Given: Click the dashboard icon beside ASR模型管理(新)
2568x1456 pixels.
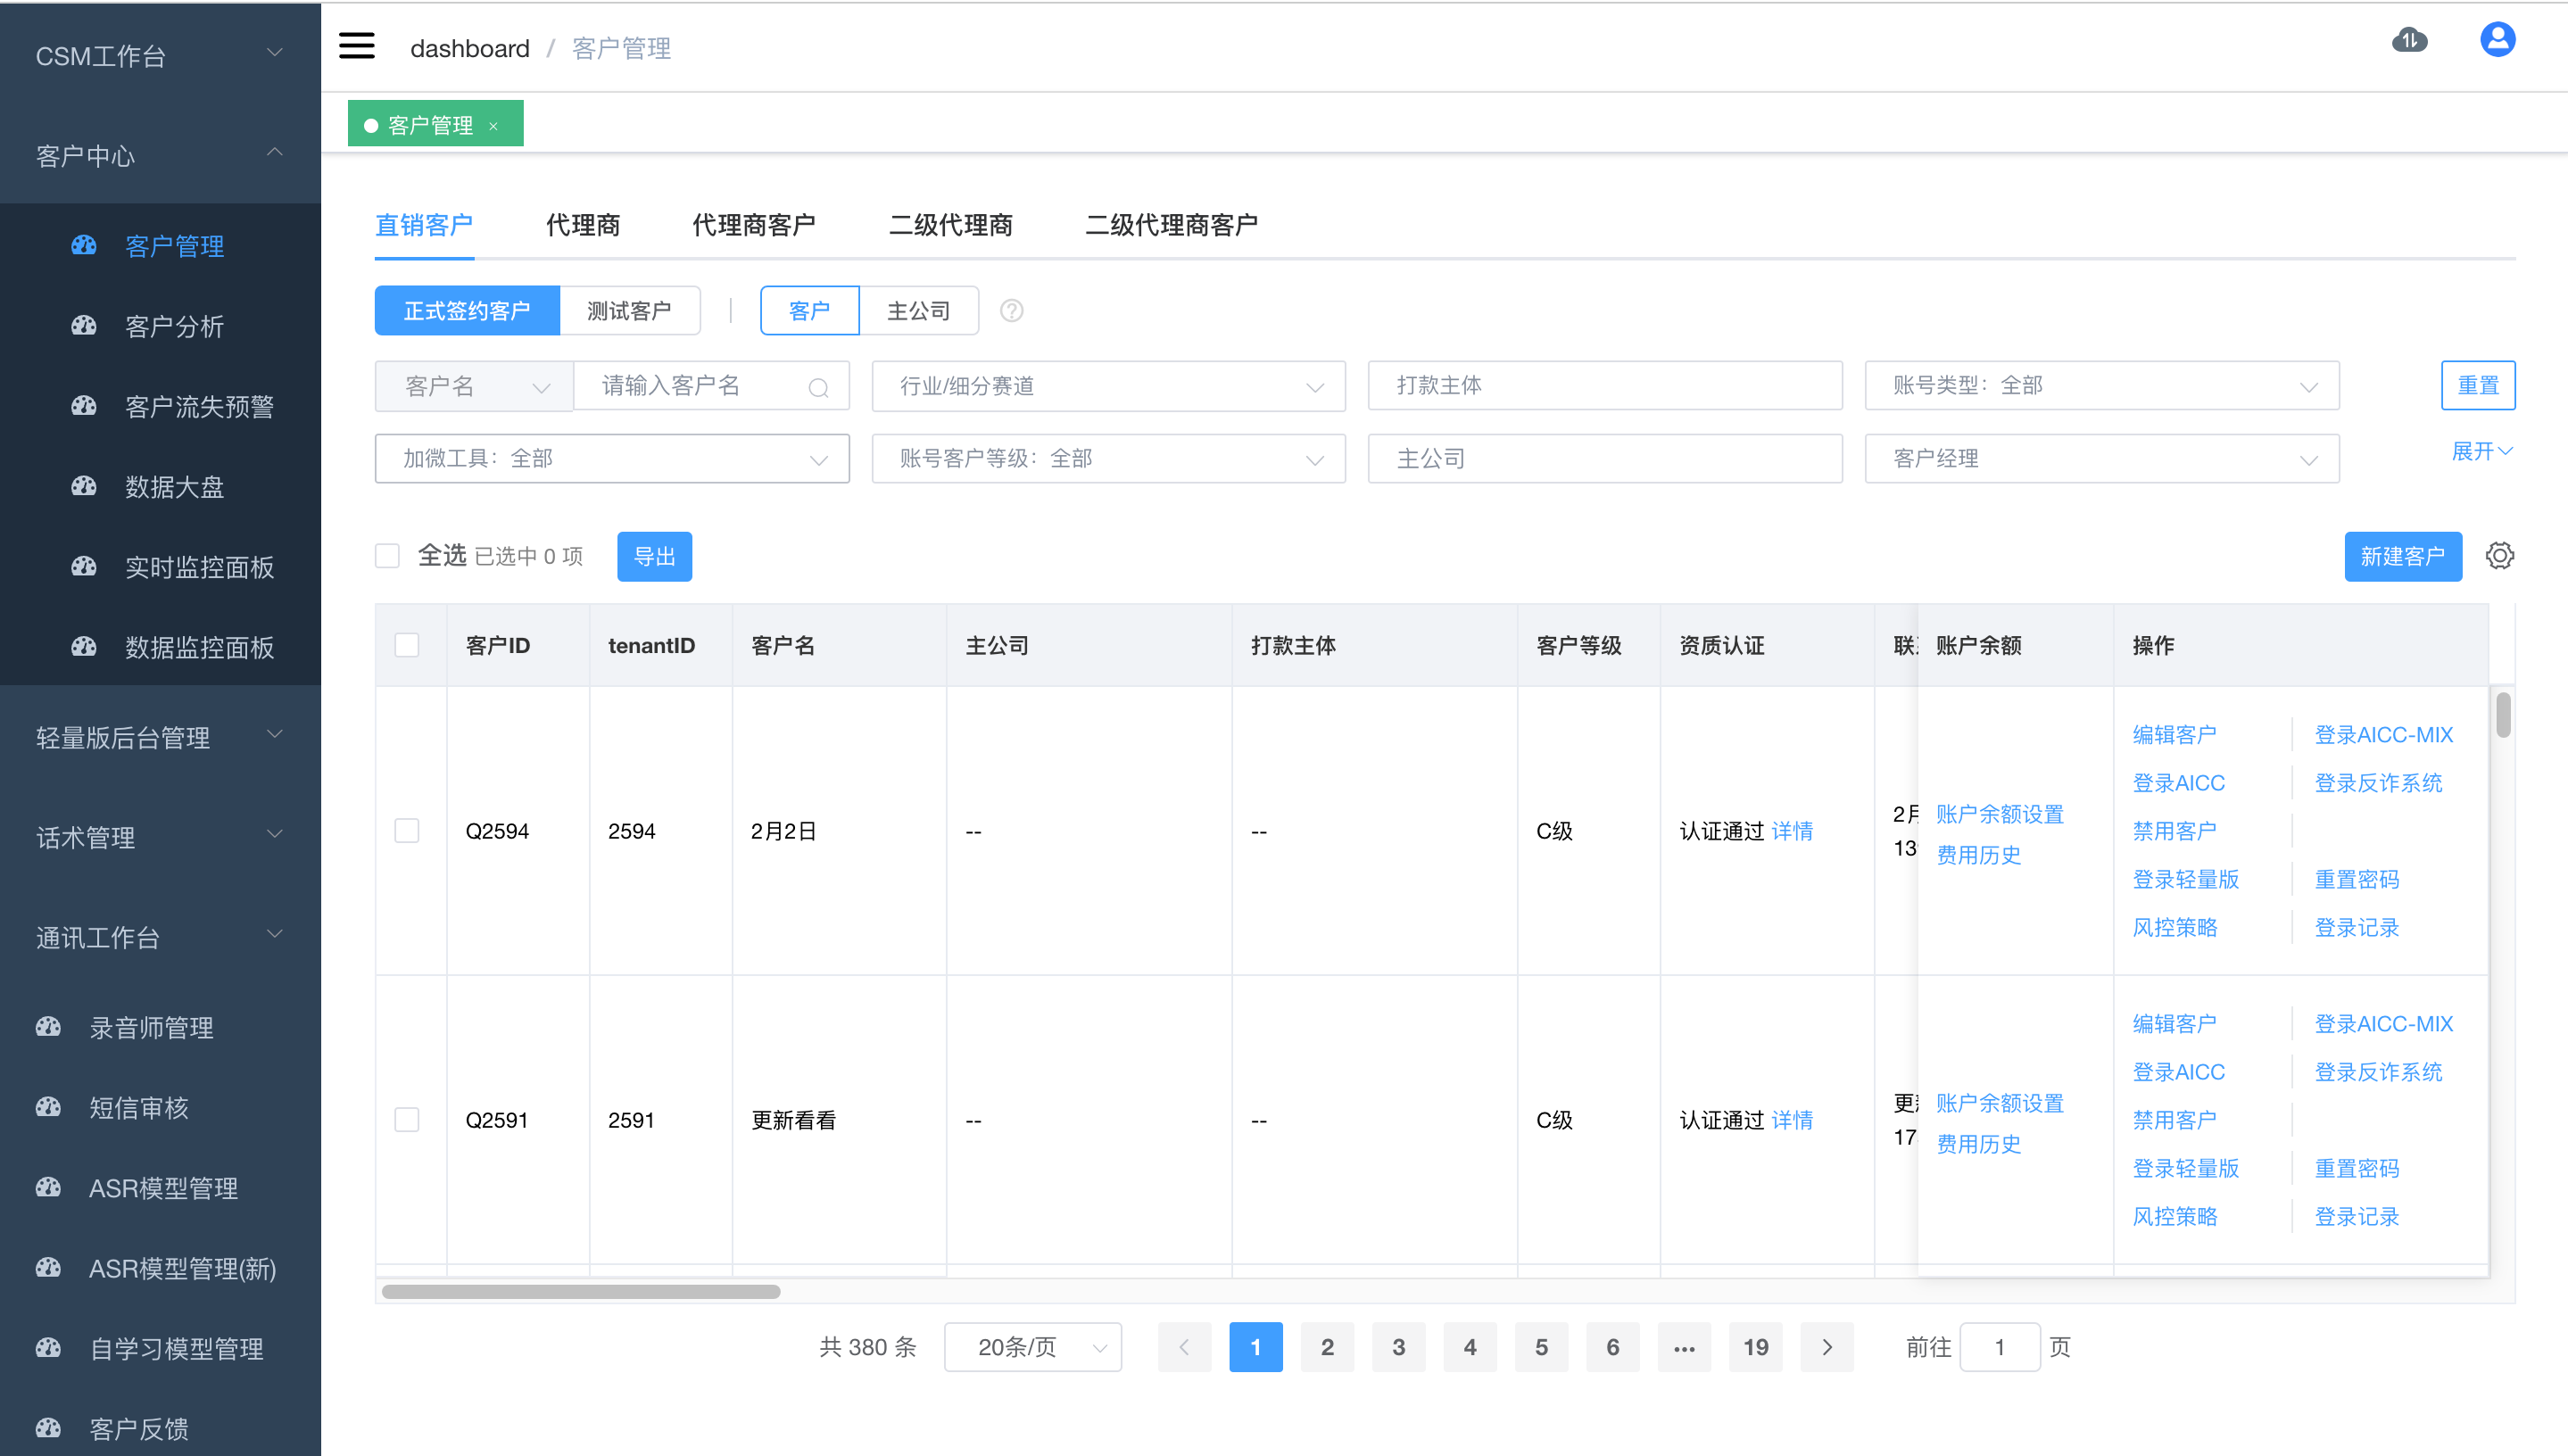Looking at the screenshot, I should pyautogui.click(x=48, y=1267).
